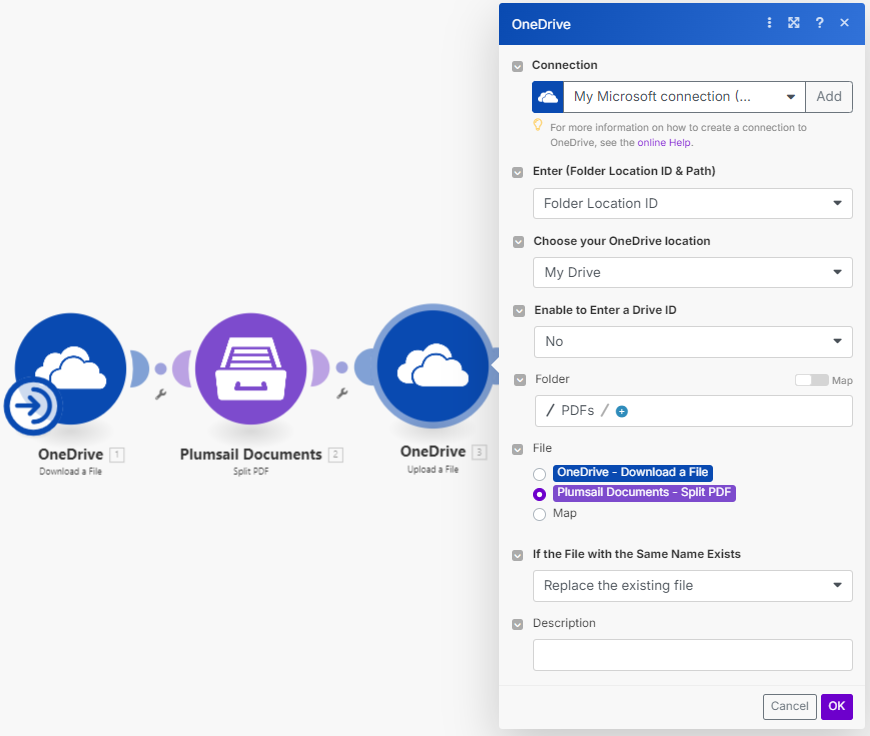Collapse the Enter (Folder Location ID & Path) field

coord(518,173)
